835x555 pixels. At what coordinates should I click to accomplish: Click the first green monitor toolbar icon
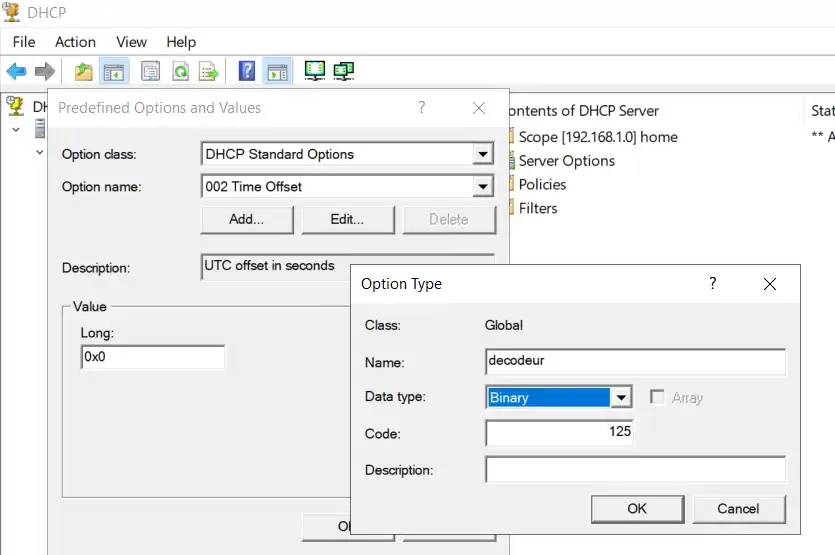[x=315, y=71]
